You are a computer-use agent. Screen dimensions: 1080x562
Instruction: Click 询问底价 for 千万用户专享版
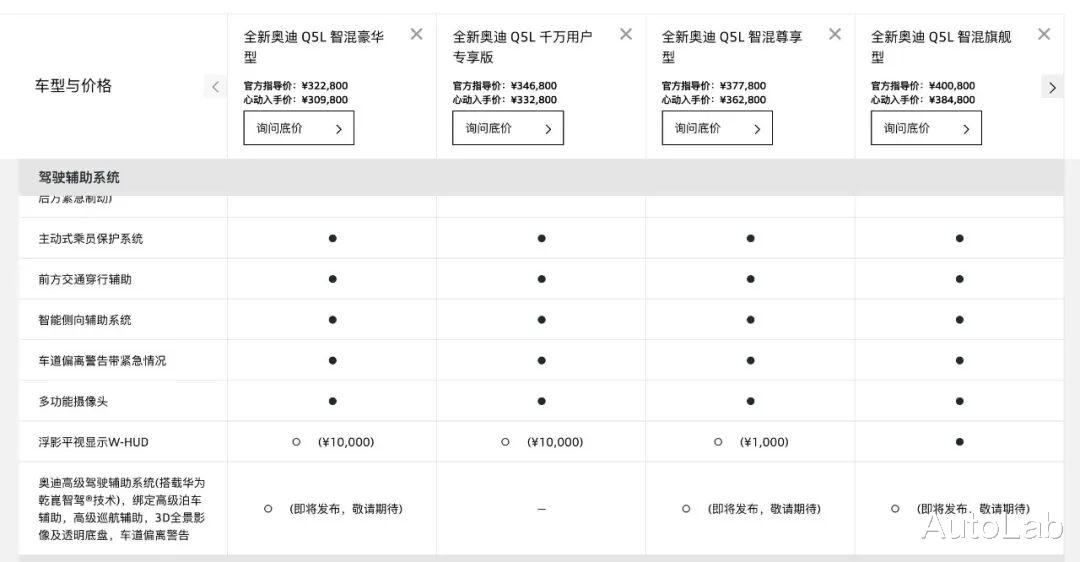(508, 128)
